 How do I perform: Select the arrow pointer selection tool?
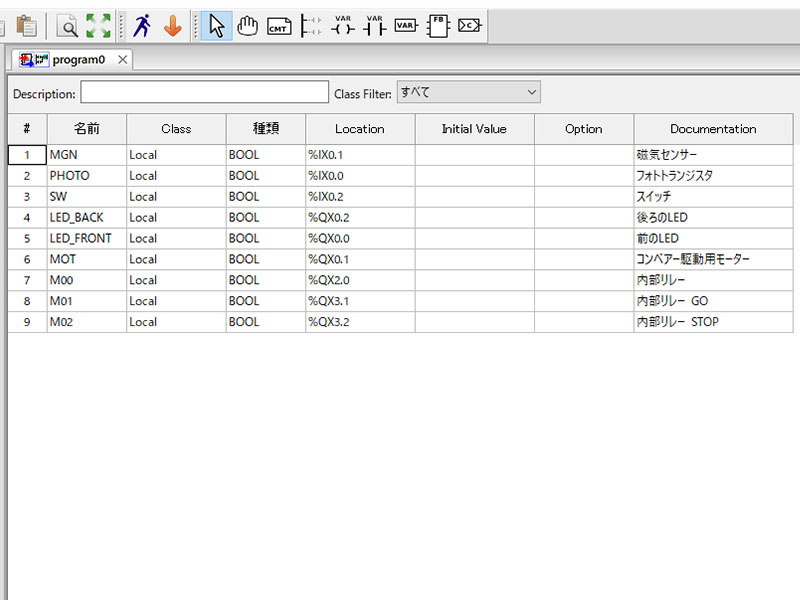click(217, 26)
